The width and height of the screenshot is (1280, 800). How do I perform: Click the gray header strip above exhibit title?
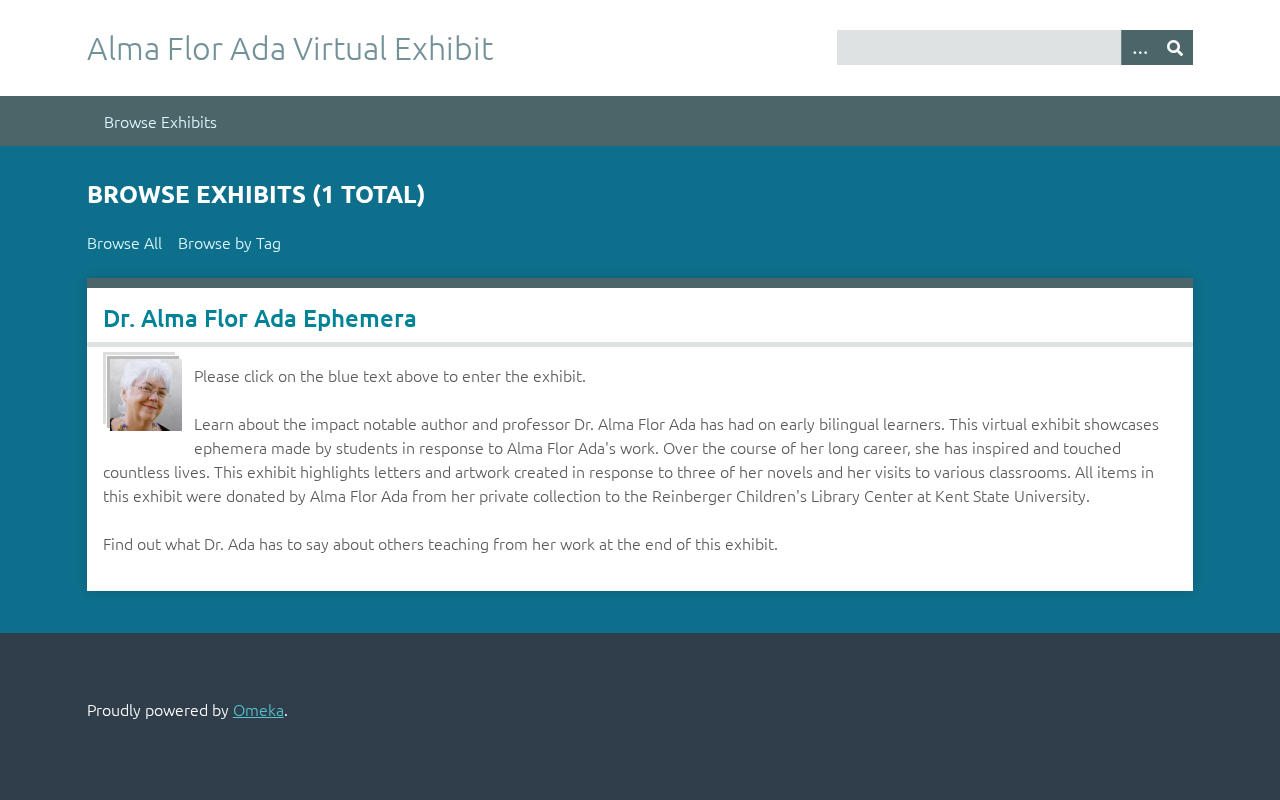coord(640,283)
